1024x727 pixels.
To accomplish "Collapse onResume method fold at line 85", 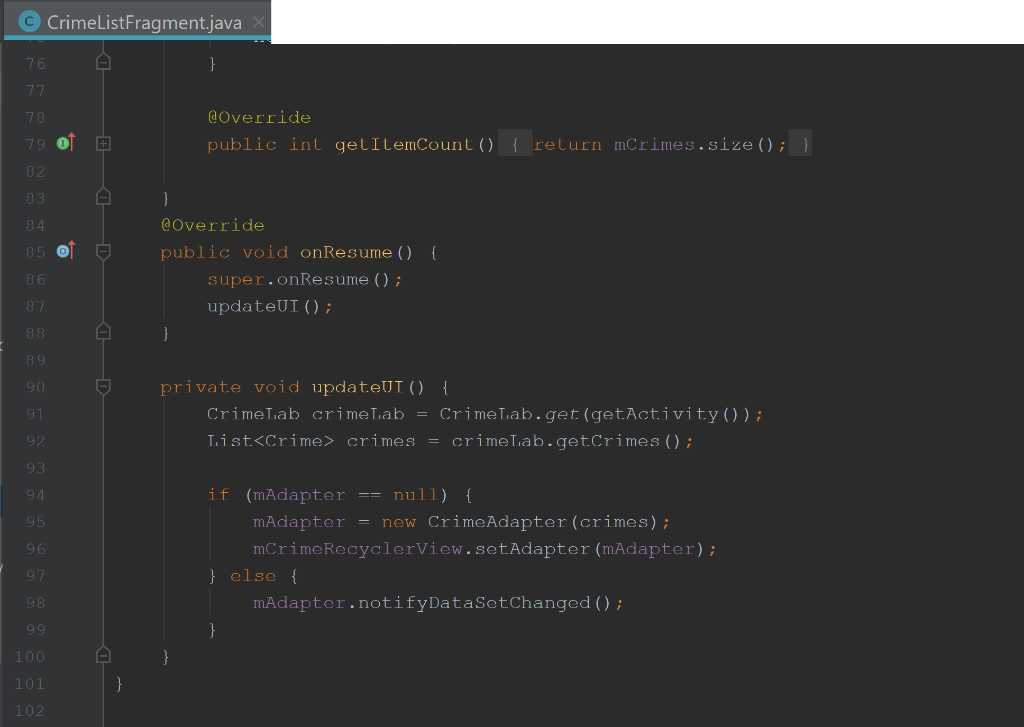I will (103, 251).
